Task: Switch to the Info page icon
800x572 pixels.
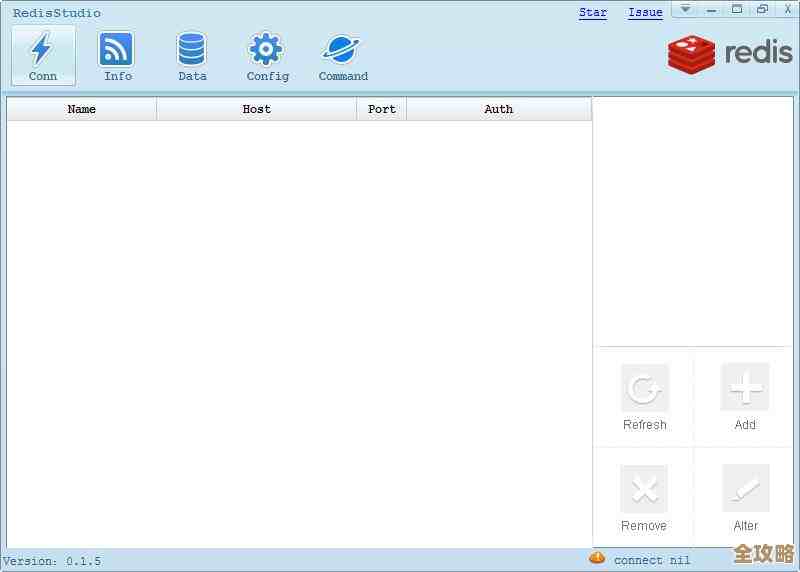Action: tap(117, 55)
